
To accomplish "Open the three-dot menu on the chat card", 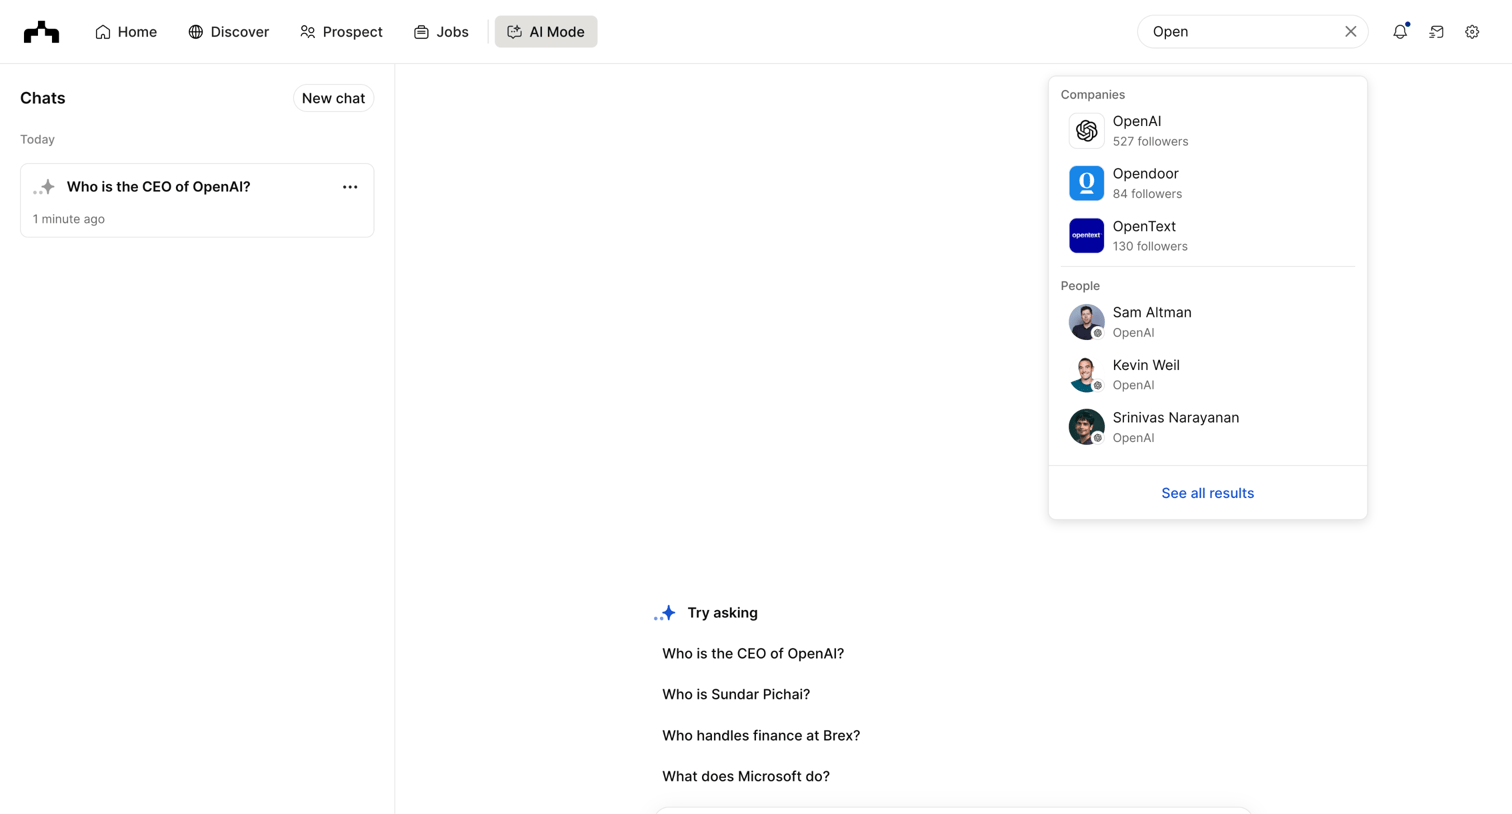I will click(x=350, y=187).
